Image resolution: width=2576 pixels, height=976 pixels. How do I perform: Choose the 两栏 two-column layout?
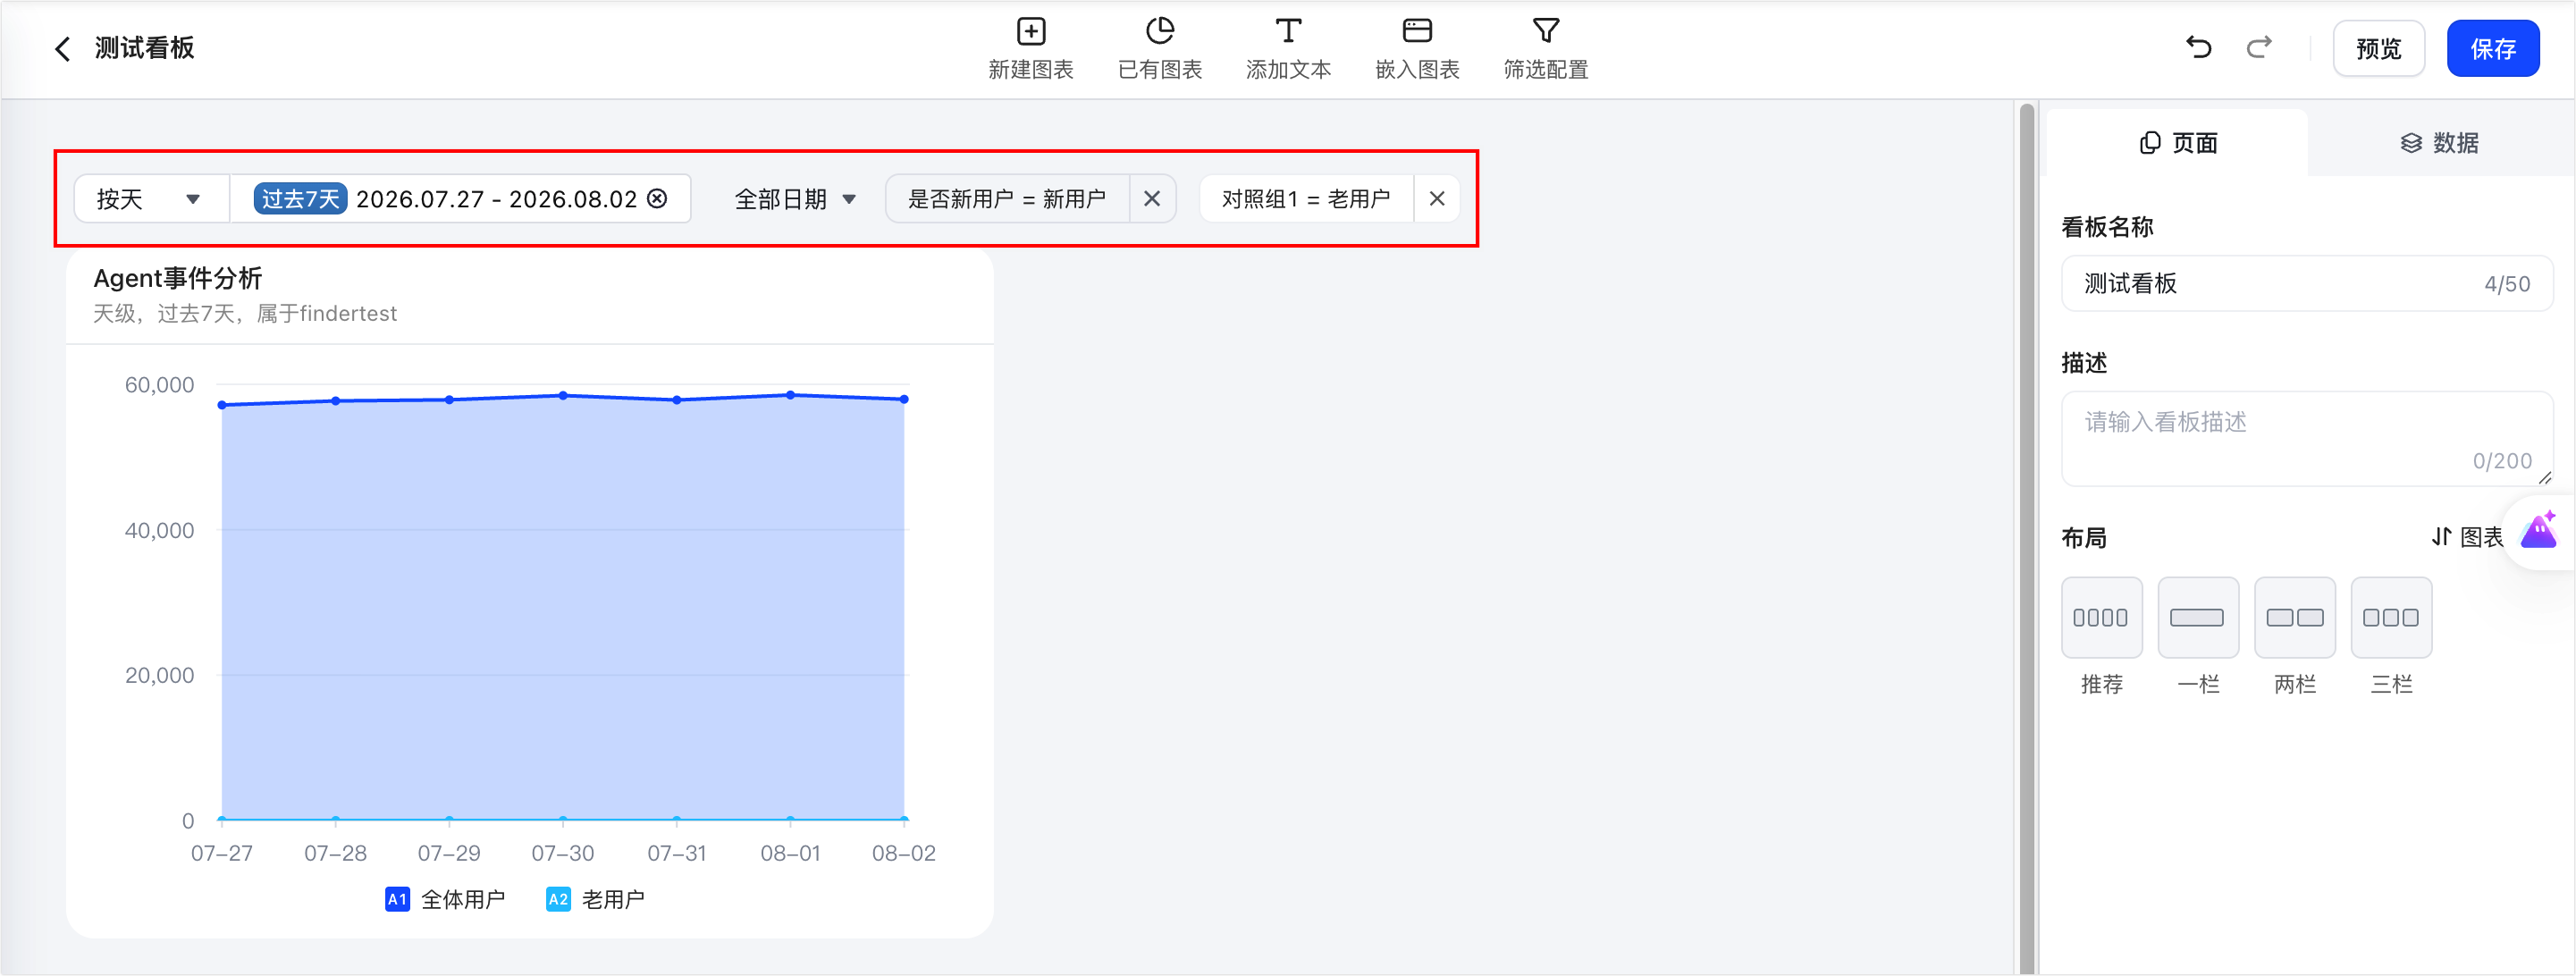click(x=2294, y=617)
